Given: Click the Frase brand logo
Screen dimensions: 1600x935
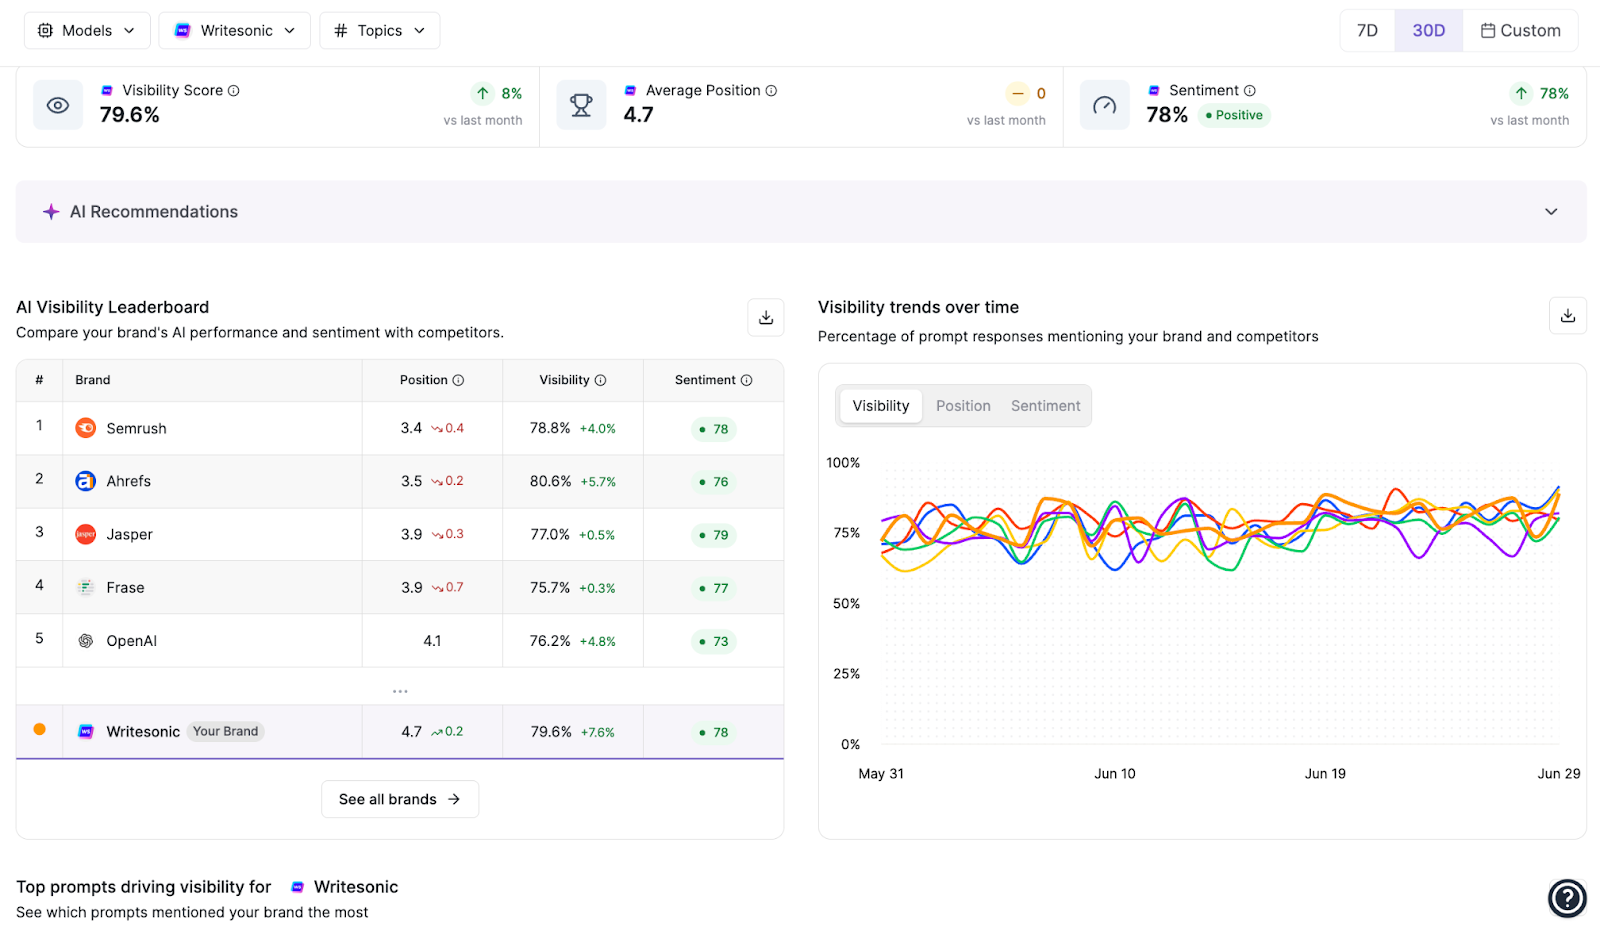Looking at the screenshot, I should 86,588.
